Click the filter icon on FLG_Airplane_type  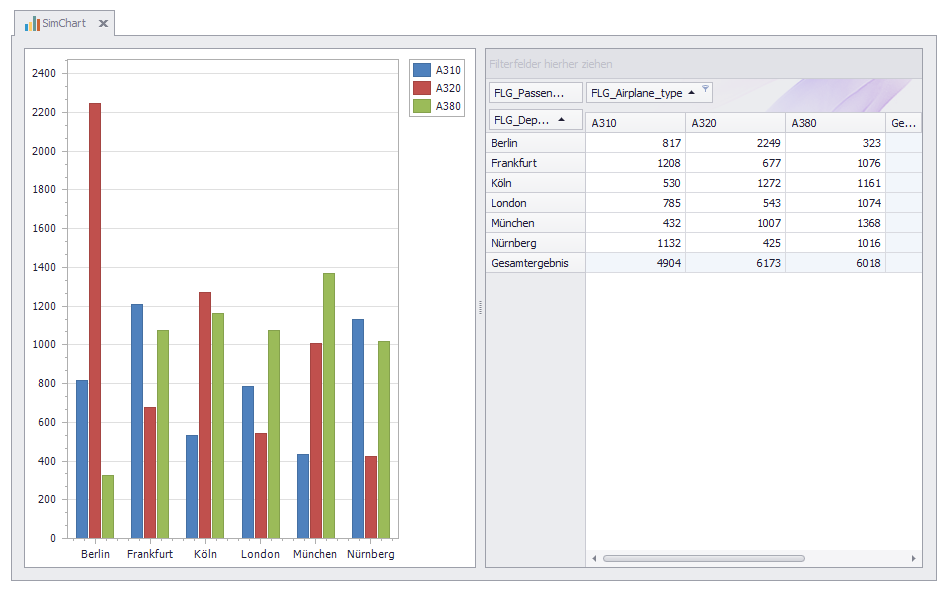(x=705, y=90)
